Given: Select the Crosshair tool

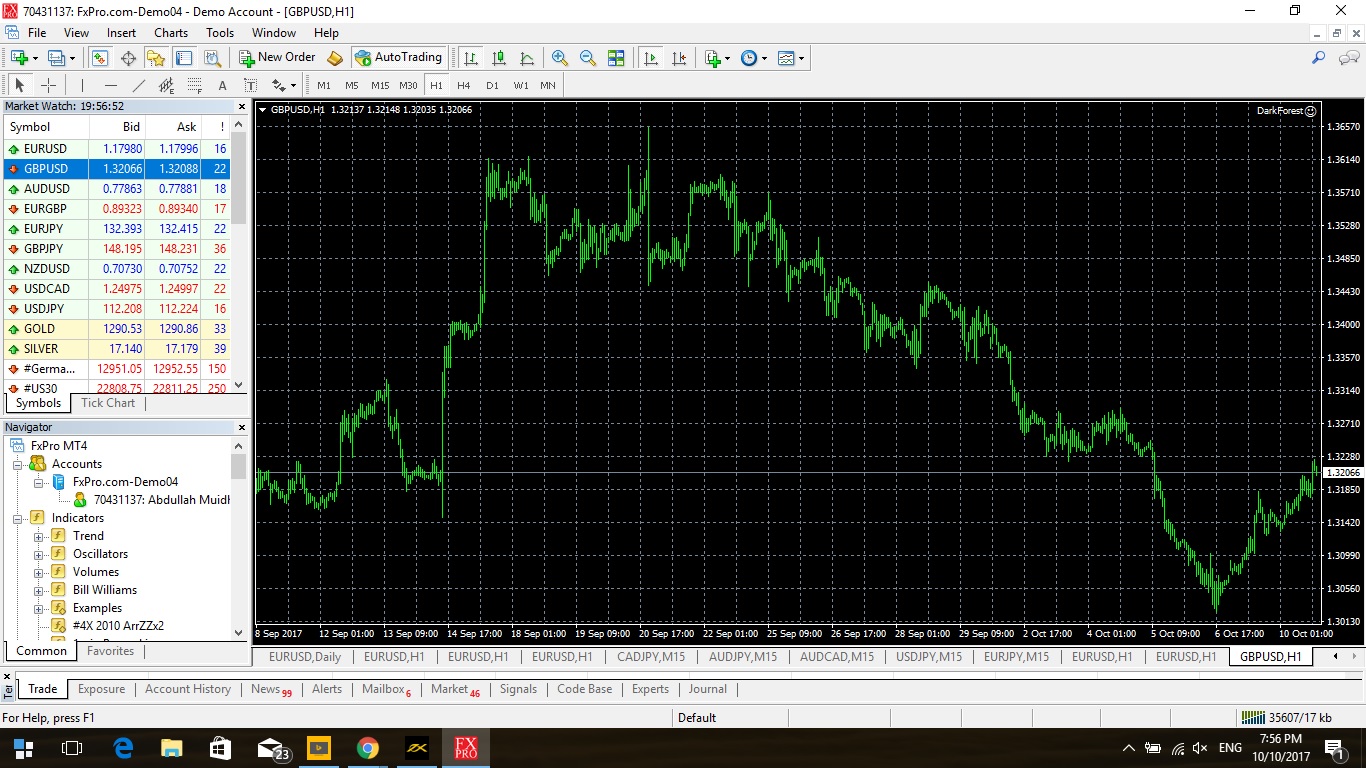Looking at the screenshot, I should pos(47,85).
